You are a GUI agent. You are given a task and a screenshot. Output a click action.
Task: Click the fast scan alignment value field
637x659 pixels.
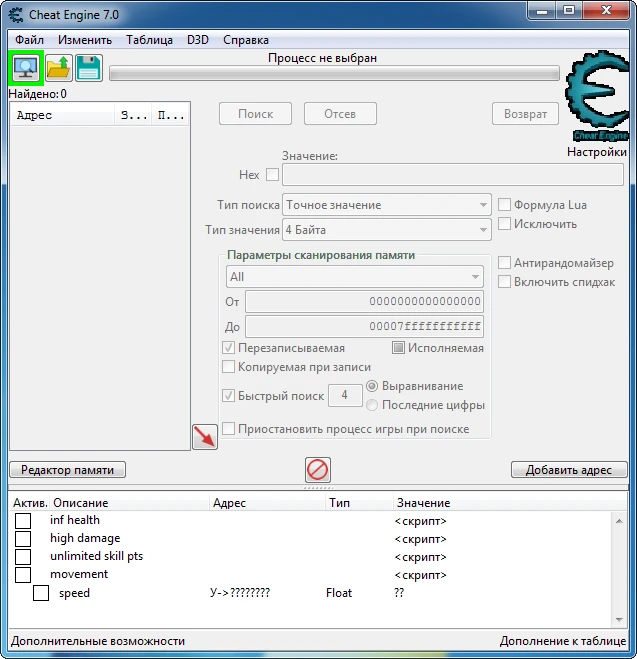[x=345, y=395]
